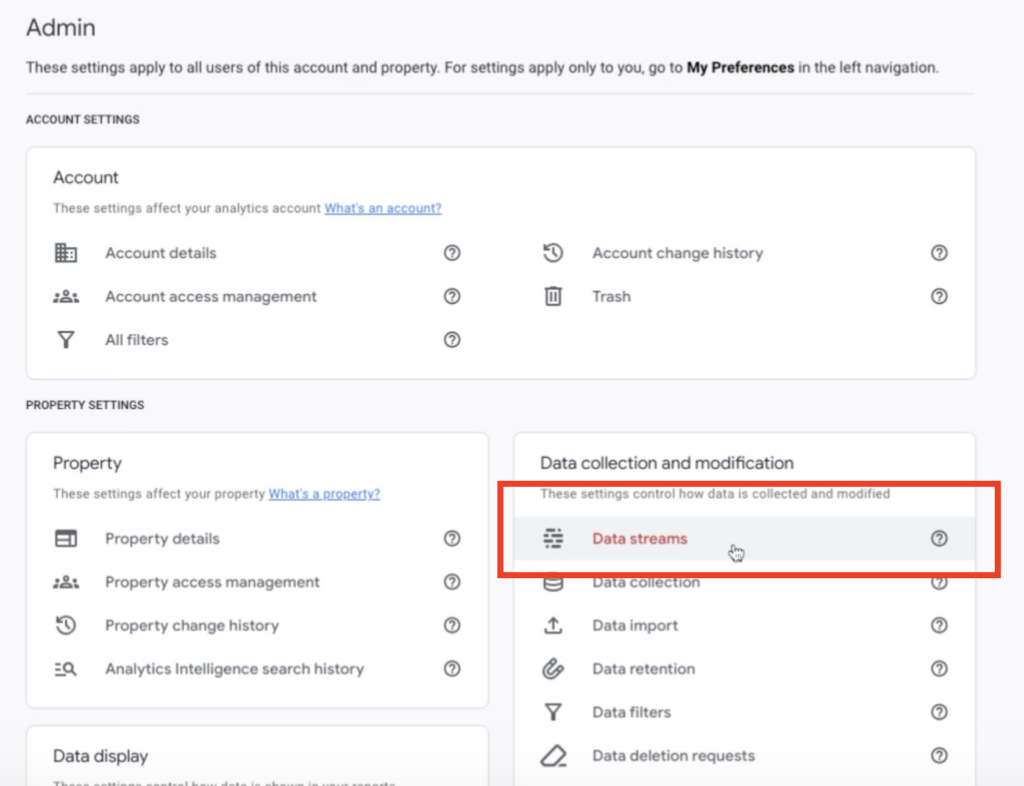
Task: Open help for Trash
Action: [939, 296]
